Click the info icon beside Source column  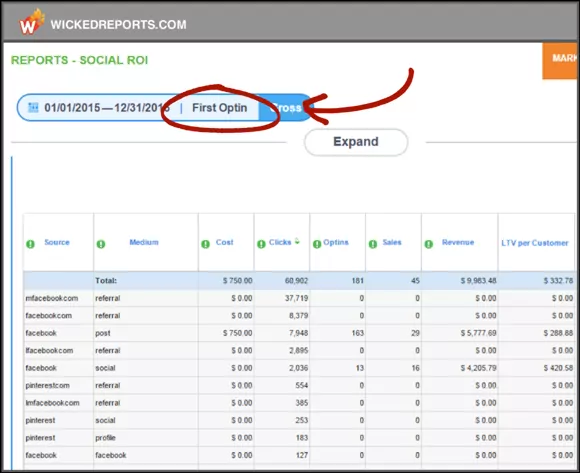tap(30, 244)
